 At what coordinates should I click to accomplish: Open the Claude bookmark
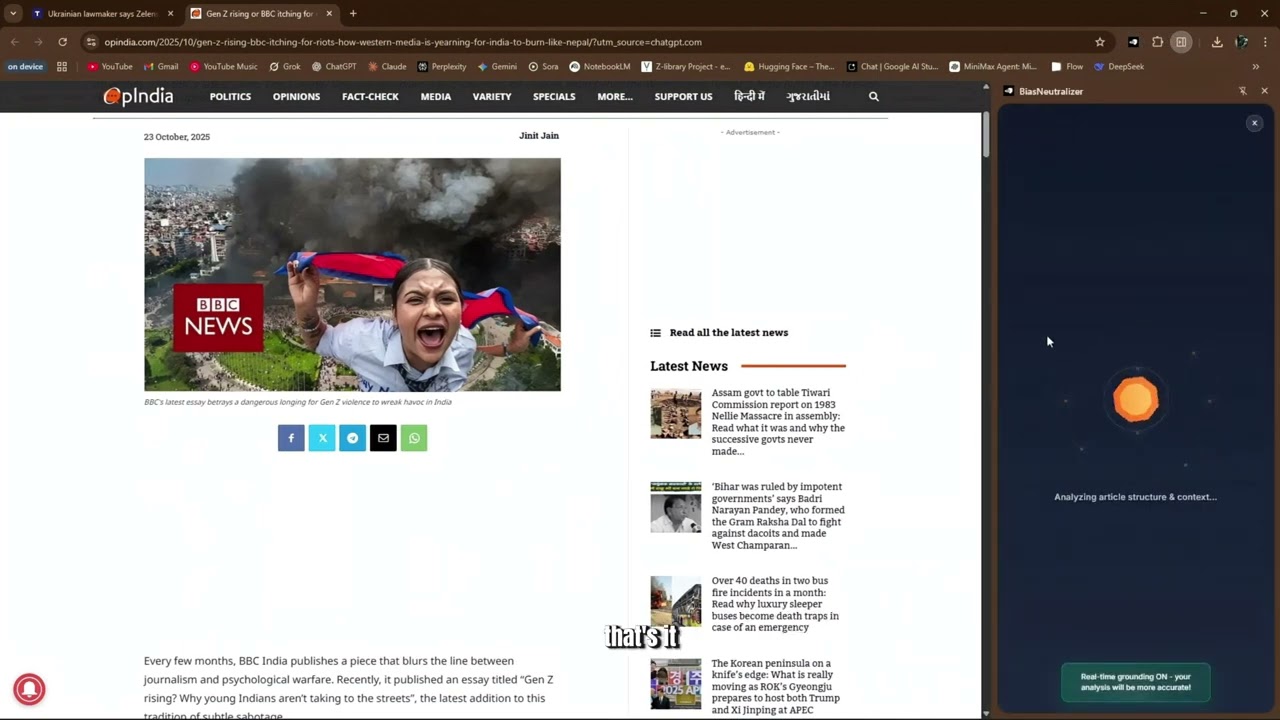[x=387, y=67]
